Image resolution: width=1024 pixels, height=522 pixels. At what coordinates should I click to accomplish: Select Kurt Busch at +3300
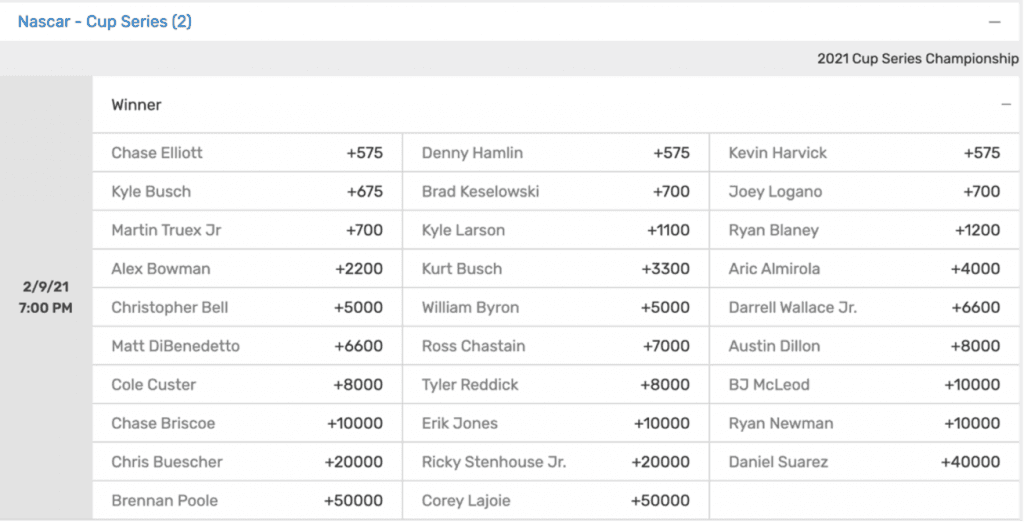point(555,269)
